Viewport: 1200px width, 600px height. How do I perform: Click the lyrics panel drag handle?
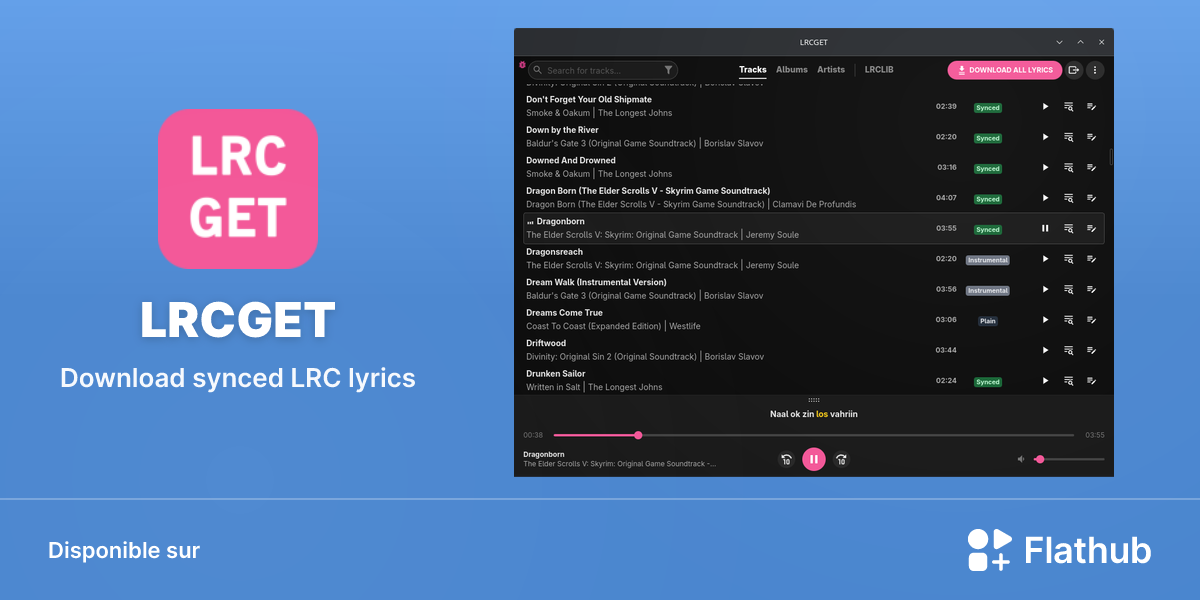[x=813, y=400]
